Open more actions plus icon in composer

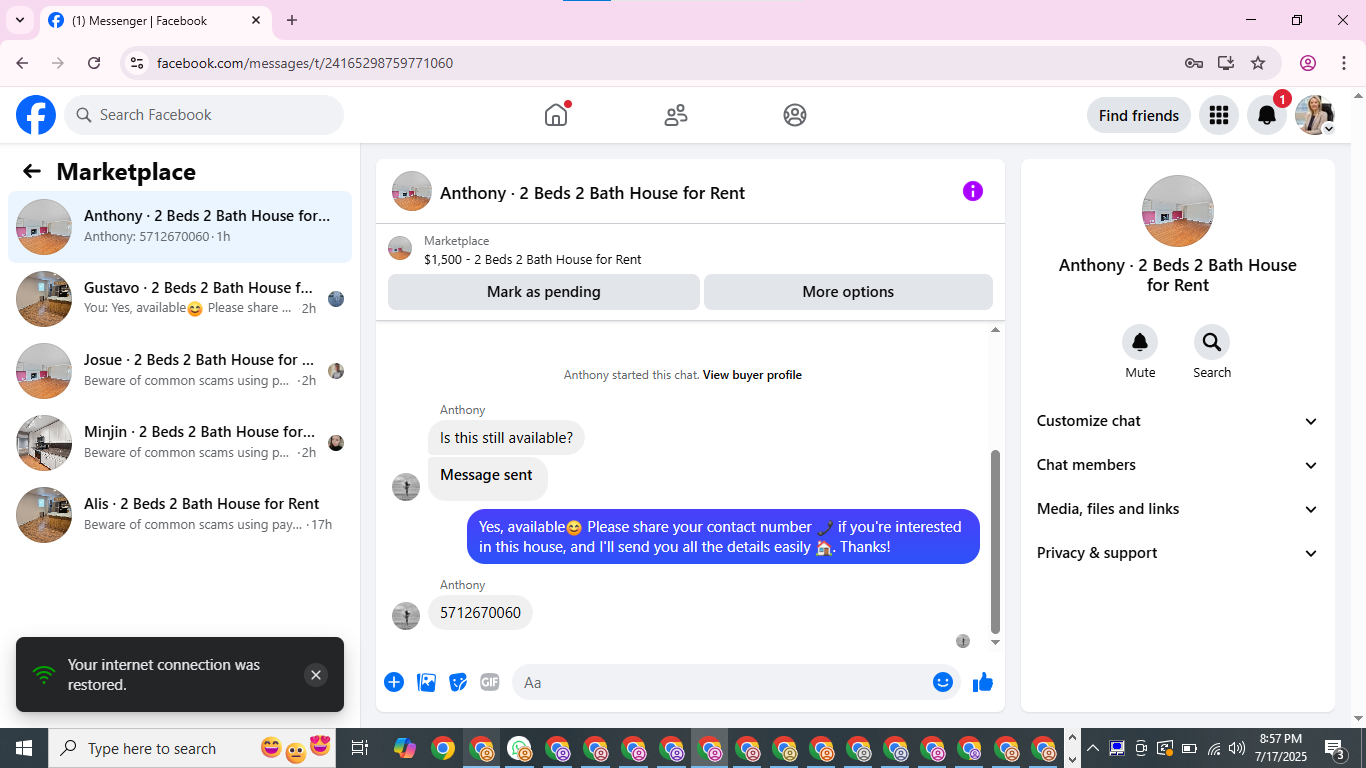point(394,682)
